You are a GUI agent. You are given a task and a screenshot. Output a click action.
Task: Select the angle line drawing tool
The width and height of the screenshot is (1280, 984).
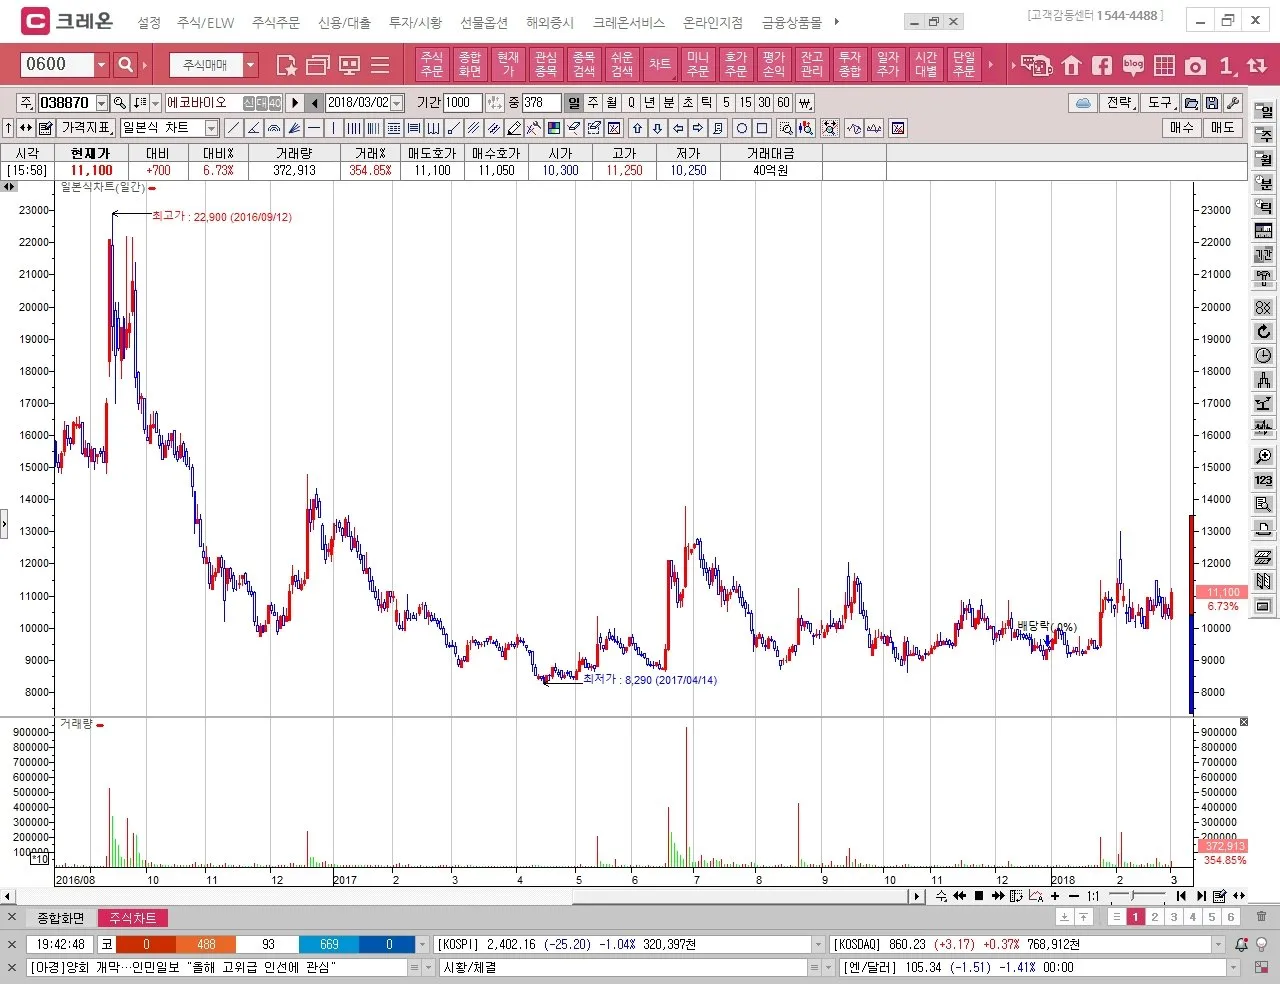coord(253,128)
